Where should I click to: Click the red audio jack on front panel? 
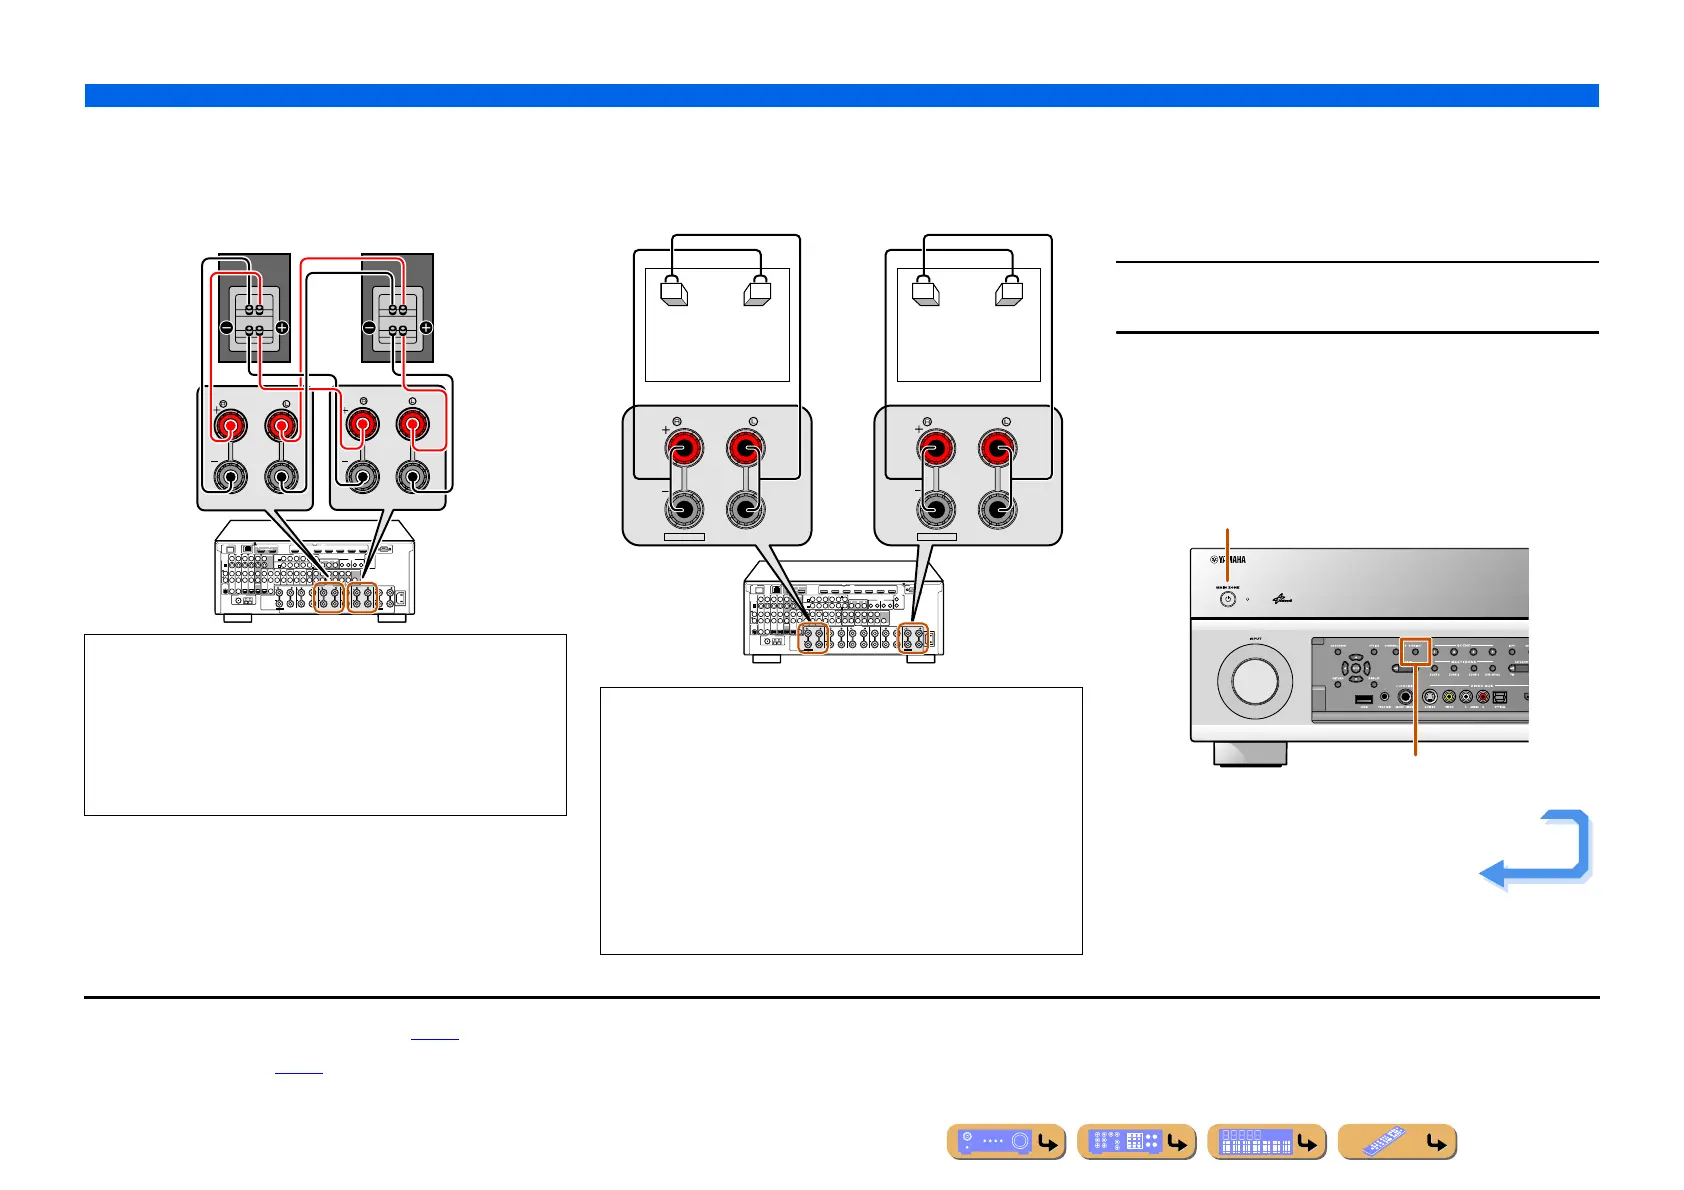click(1483, 696)
